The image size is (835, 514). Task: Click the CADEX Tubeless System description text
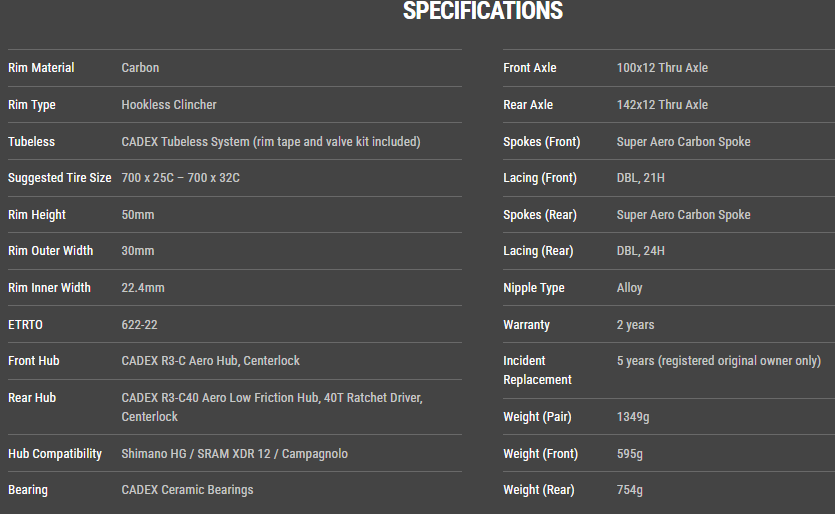[x=271, y=142]
